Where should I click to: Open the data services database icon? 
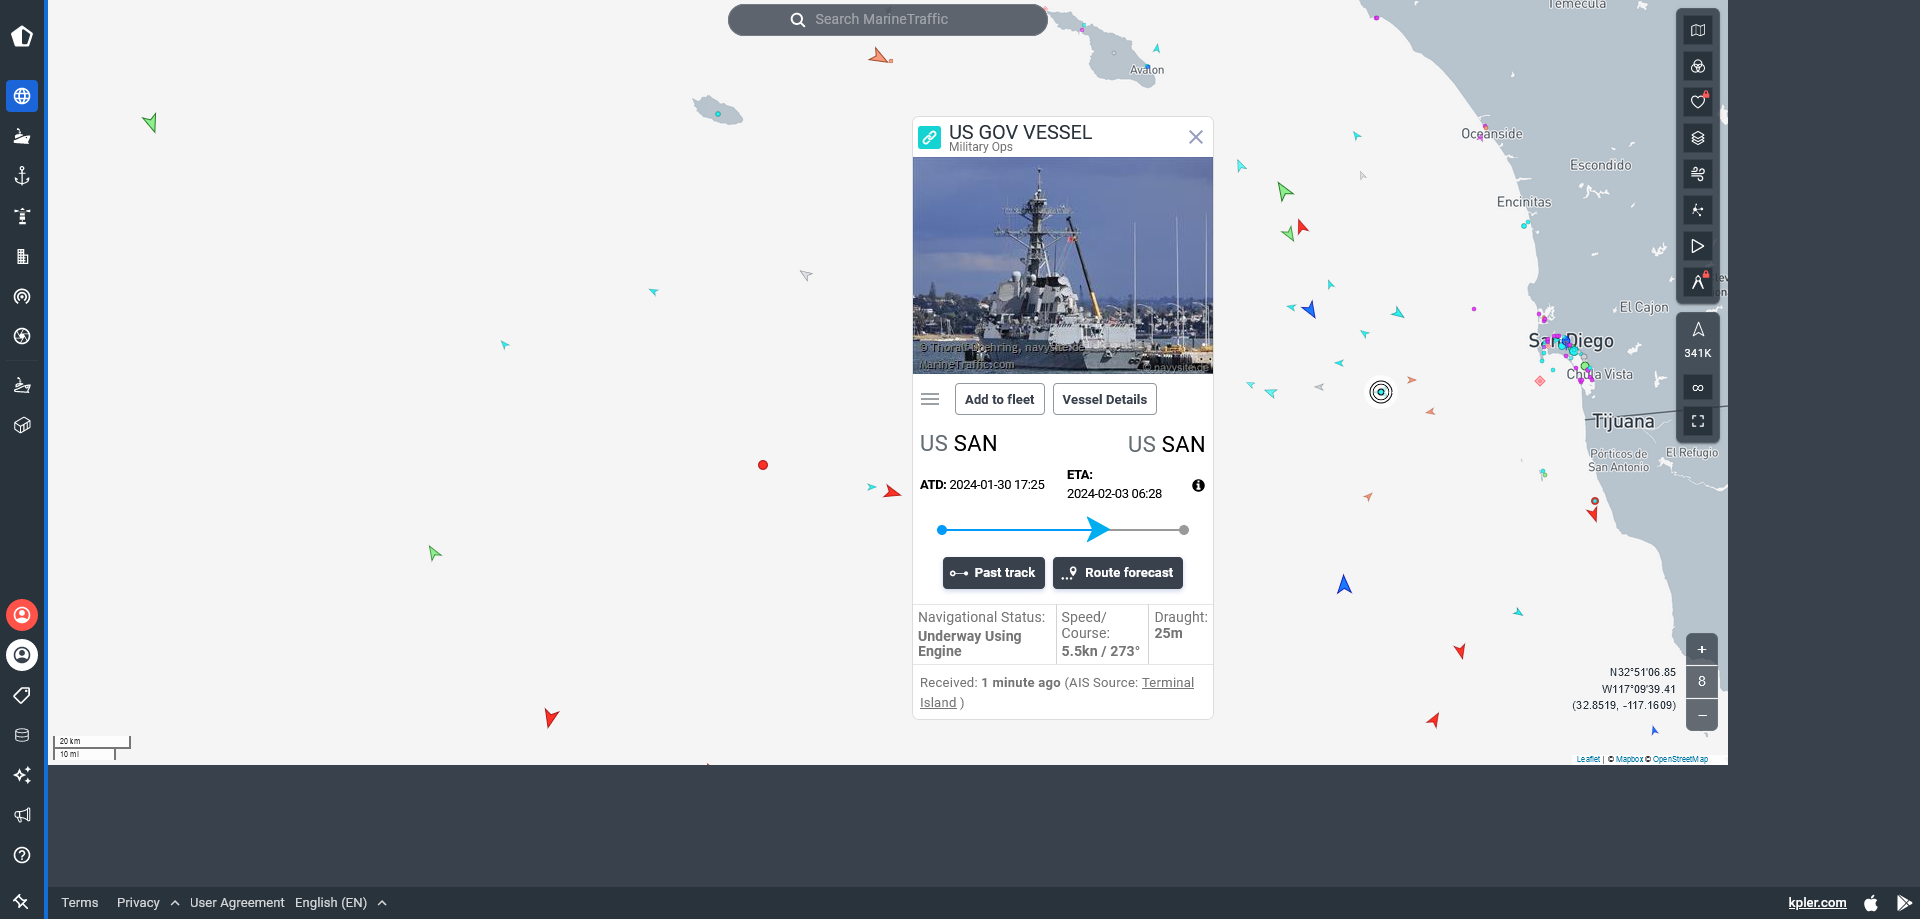tap(22, 735)
